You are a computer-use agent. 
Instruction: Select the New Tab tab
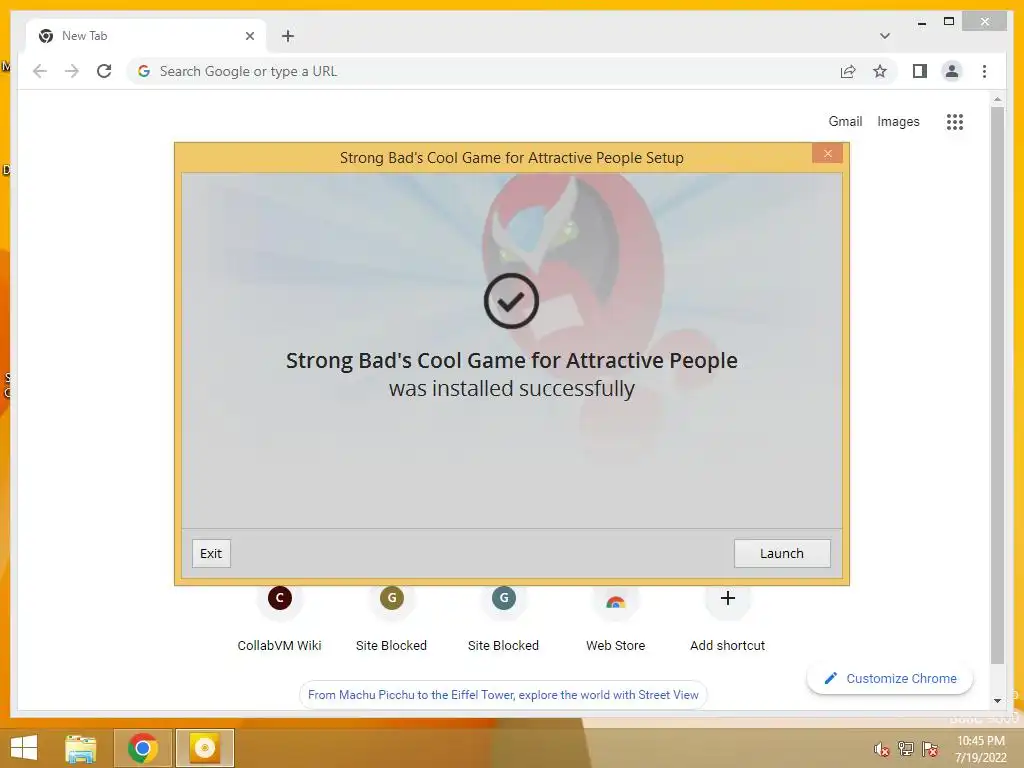pyautogui.click(x=146, y=36)
